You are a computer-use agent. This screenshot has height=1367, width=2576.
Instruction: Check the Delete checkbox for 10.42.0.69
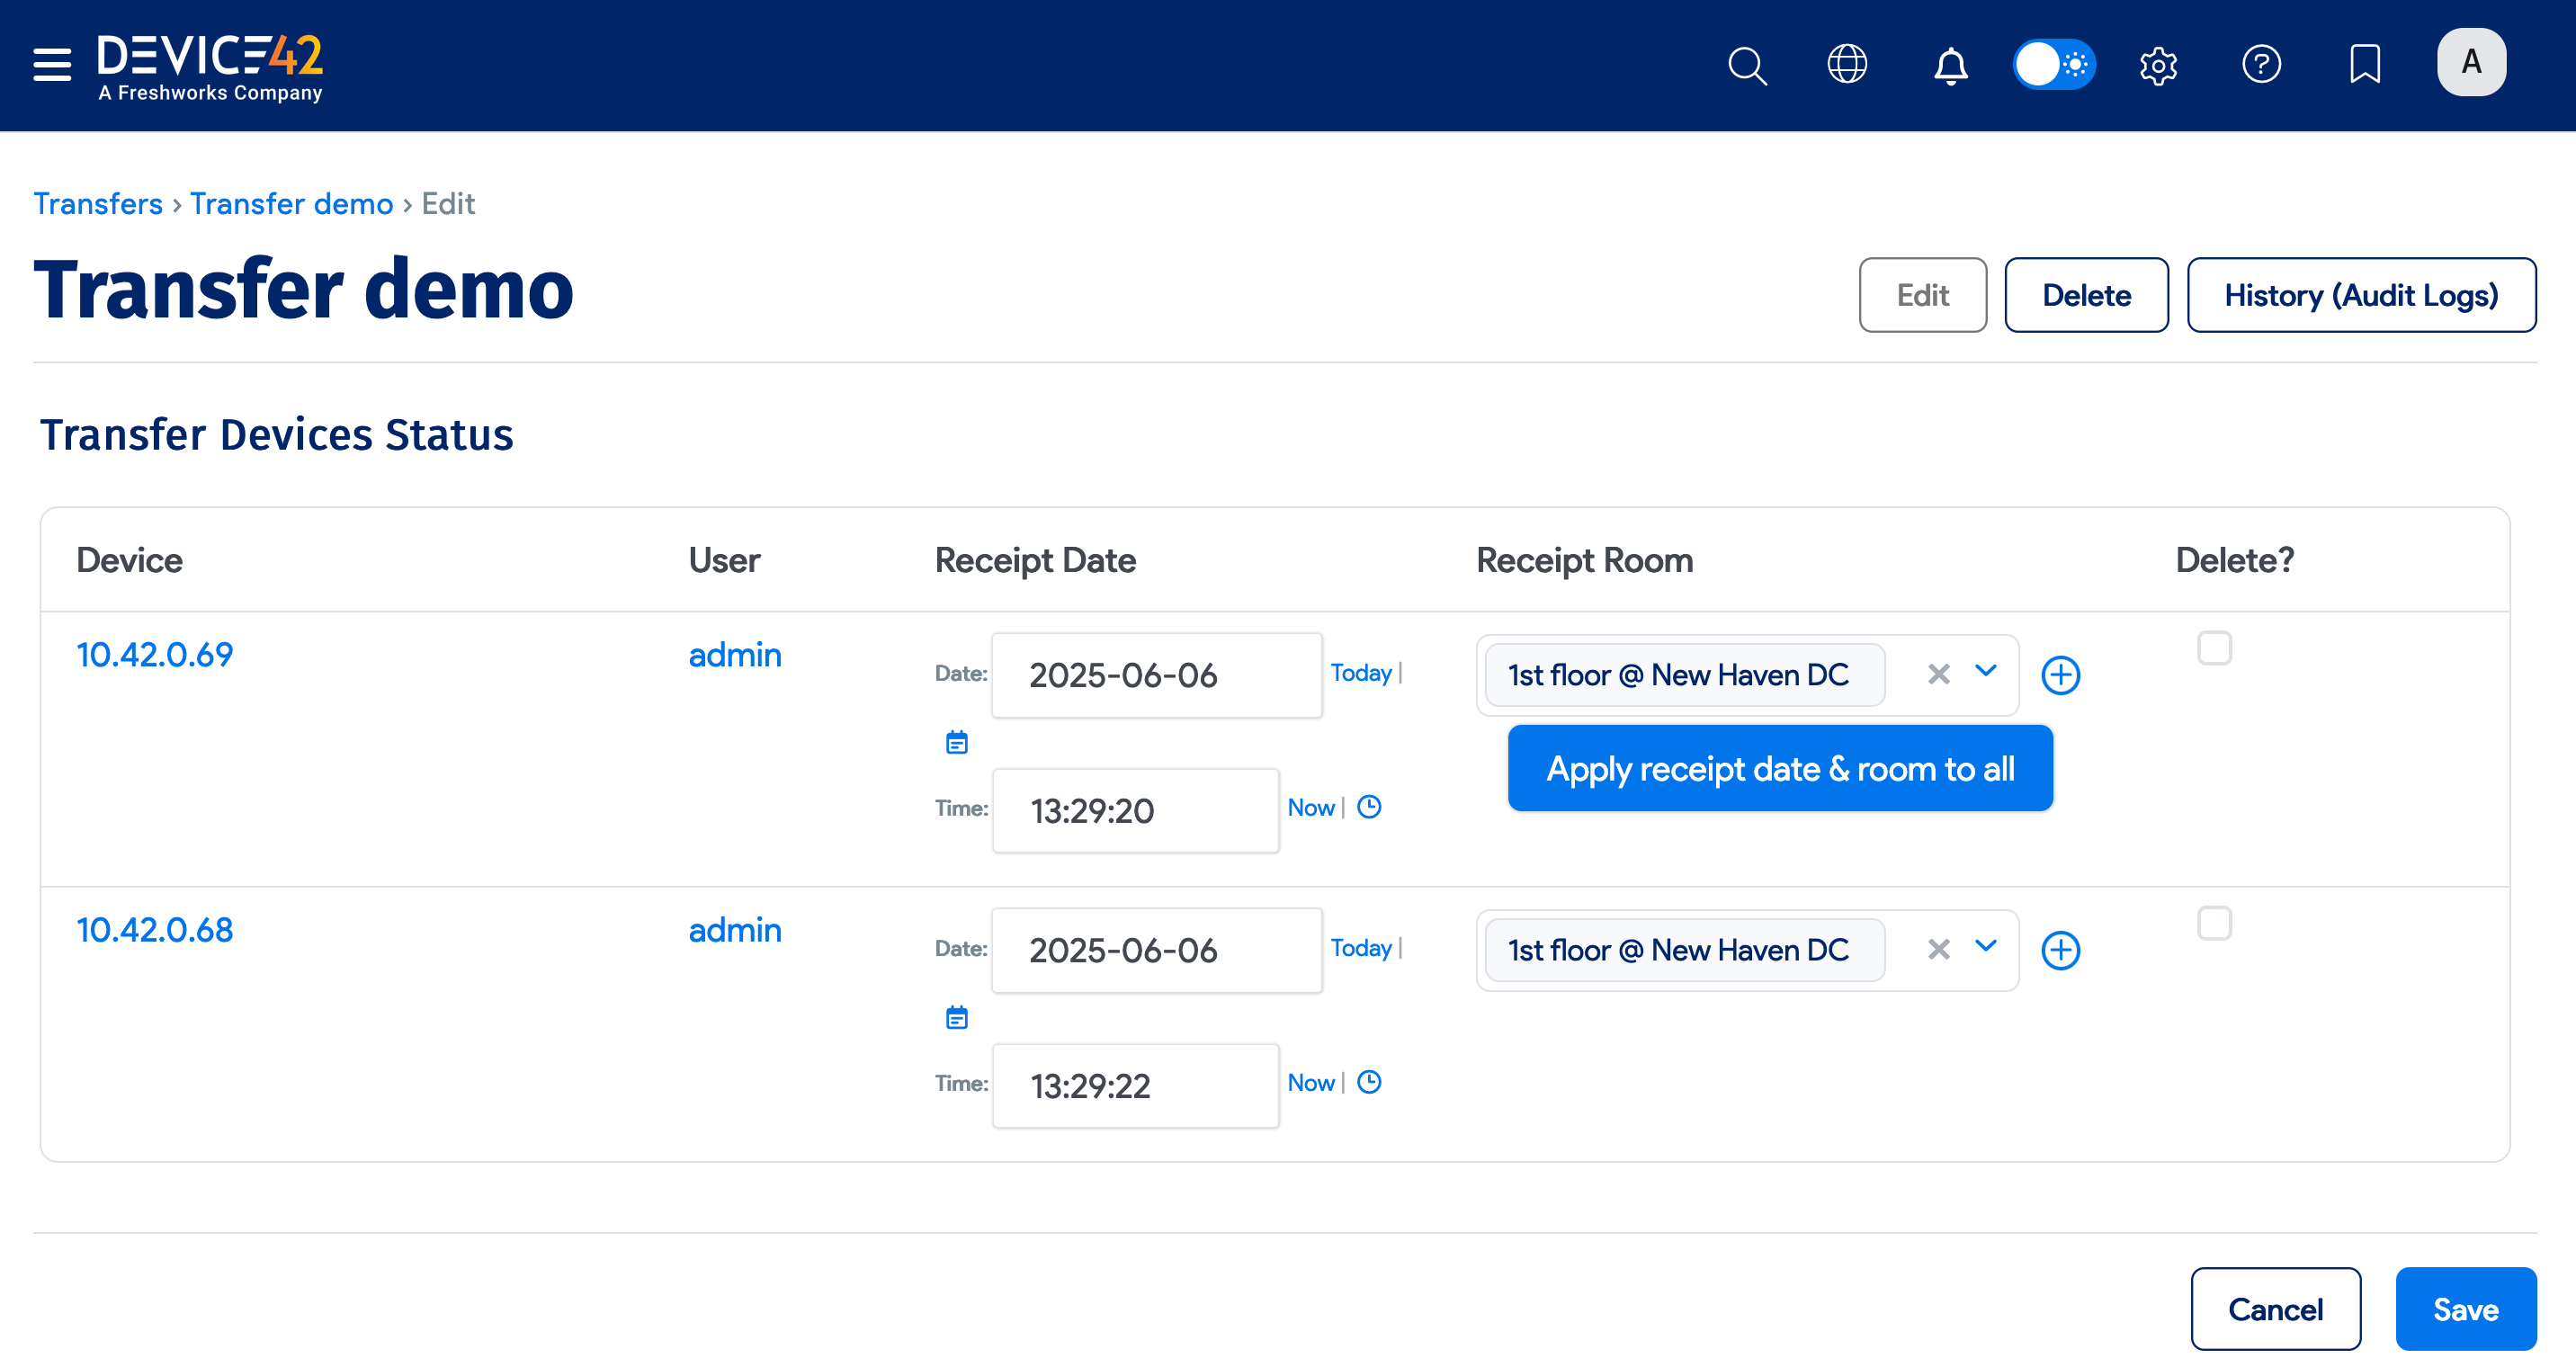pyautogui.click(x=2215, y=648)
